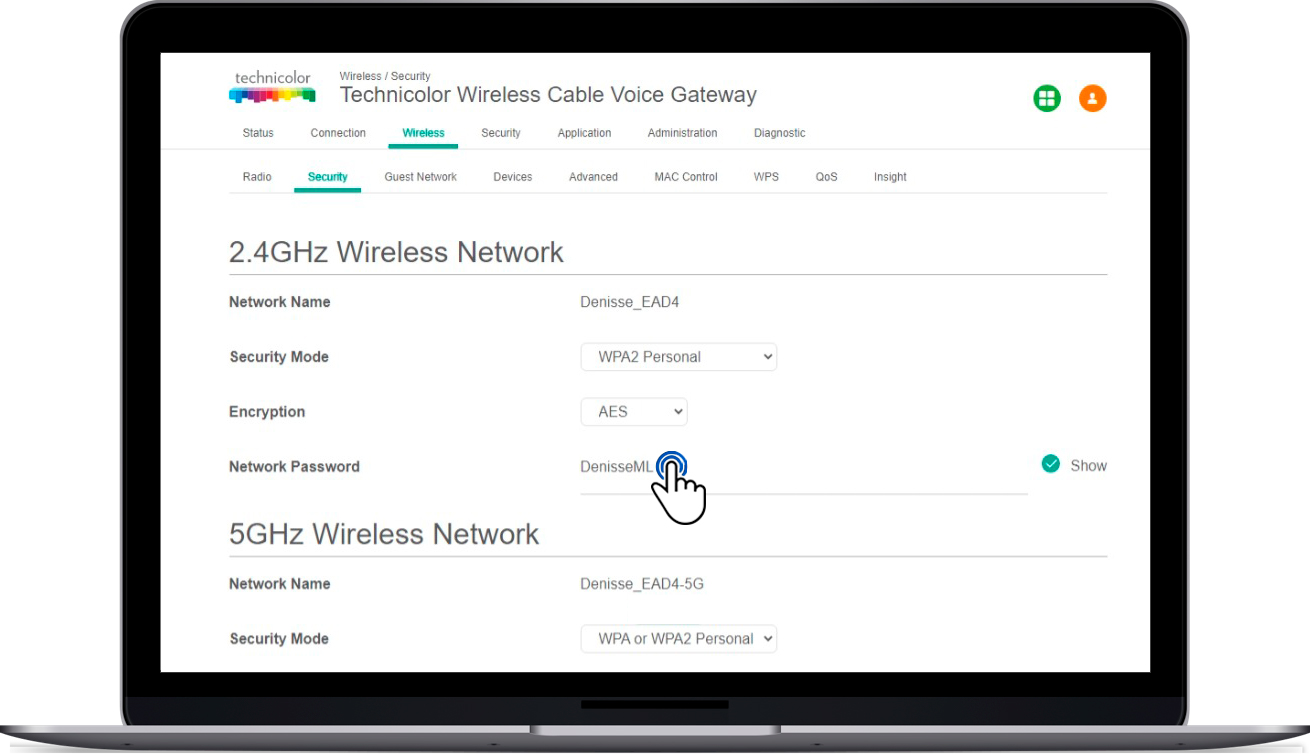The width and height of the screenshot is (1310, 754).
Task: Click the 2.4GHz Wireless Network heading
Action: coord(396,252)
